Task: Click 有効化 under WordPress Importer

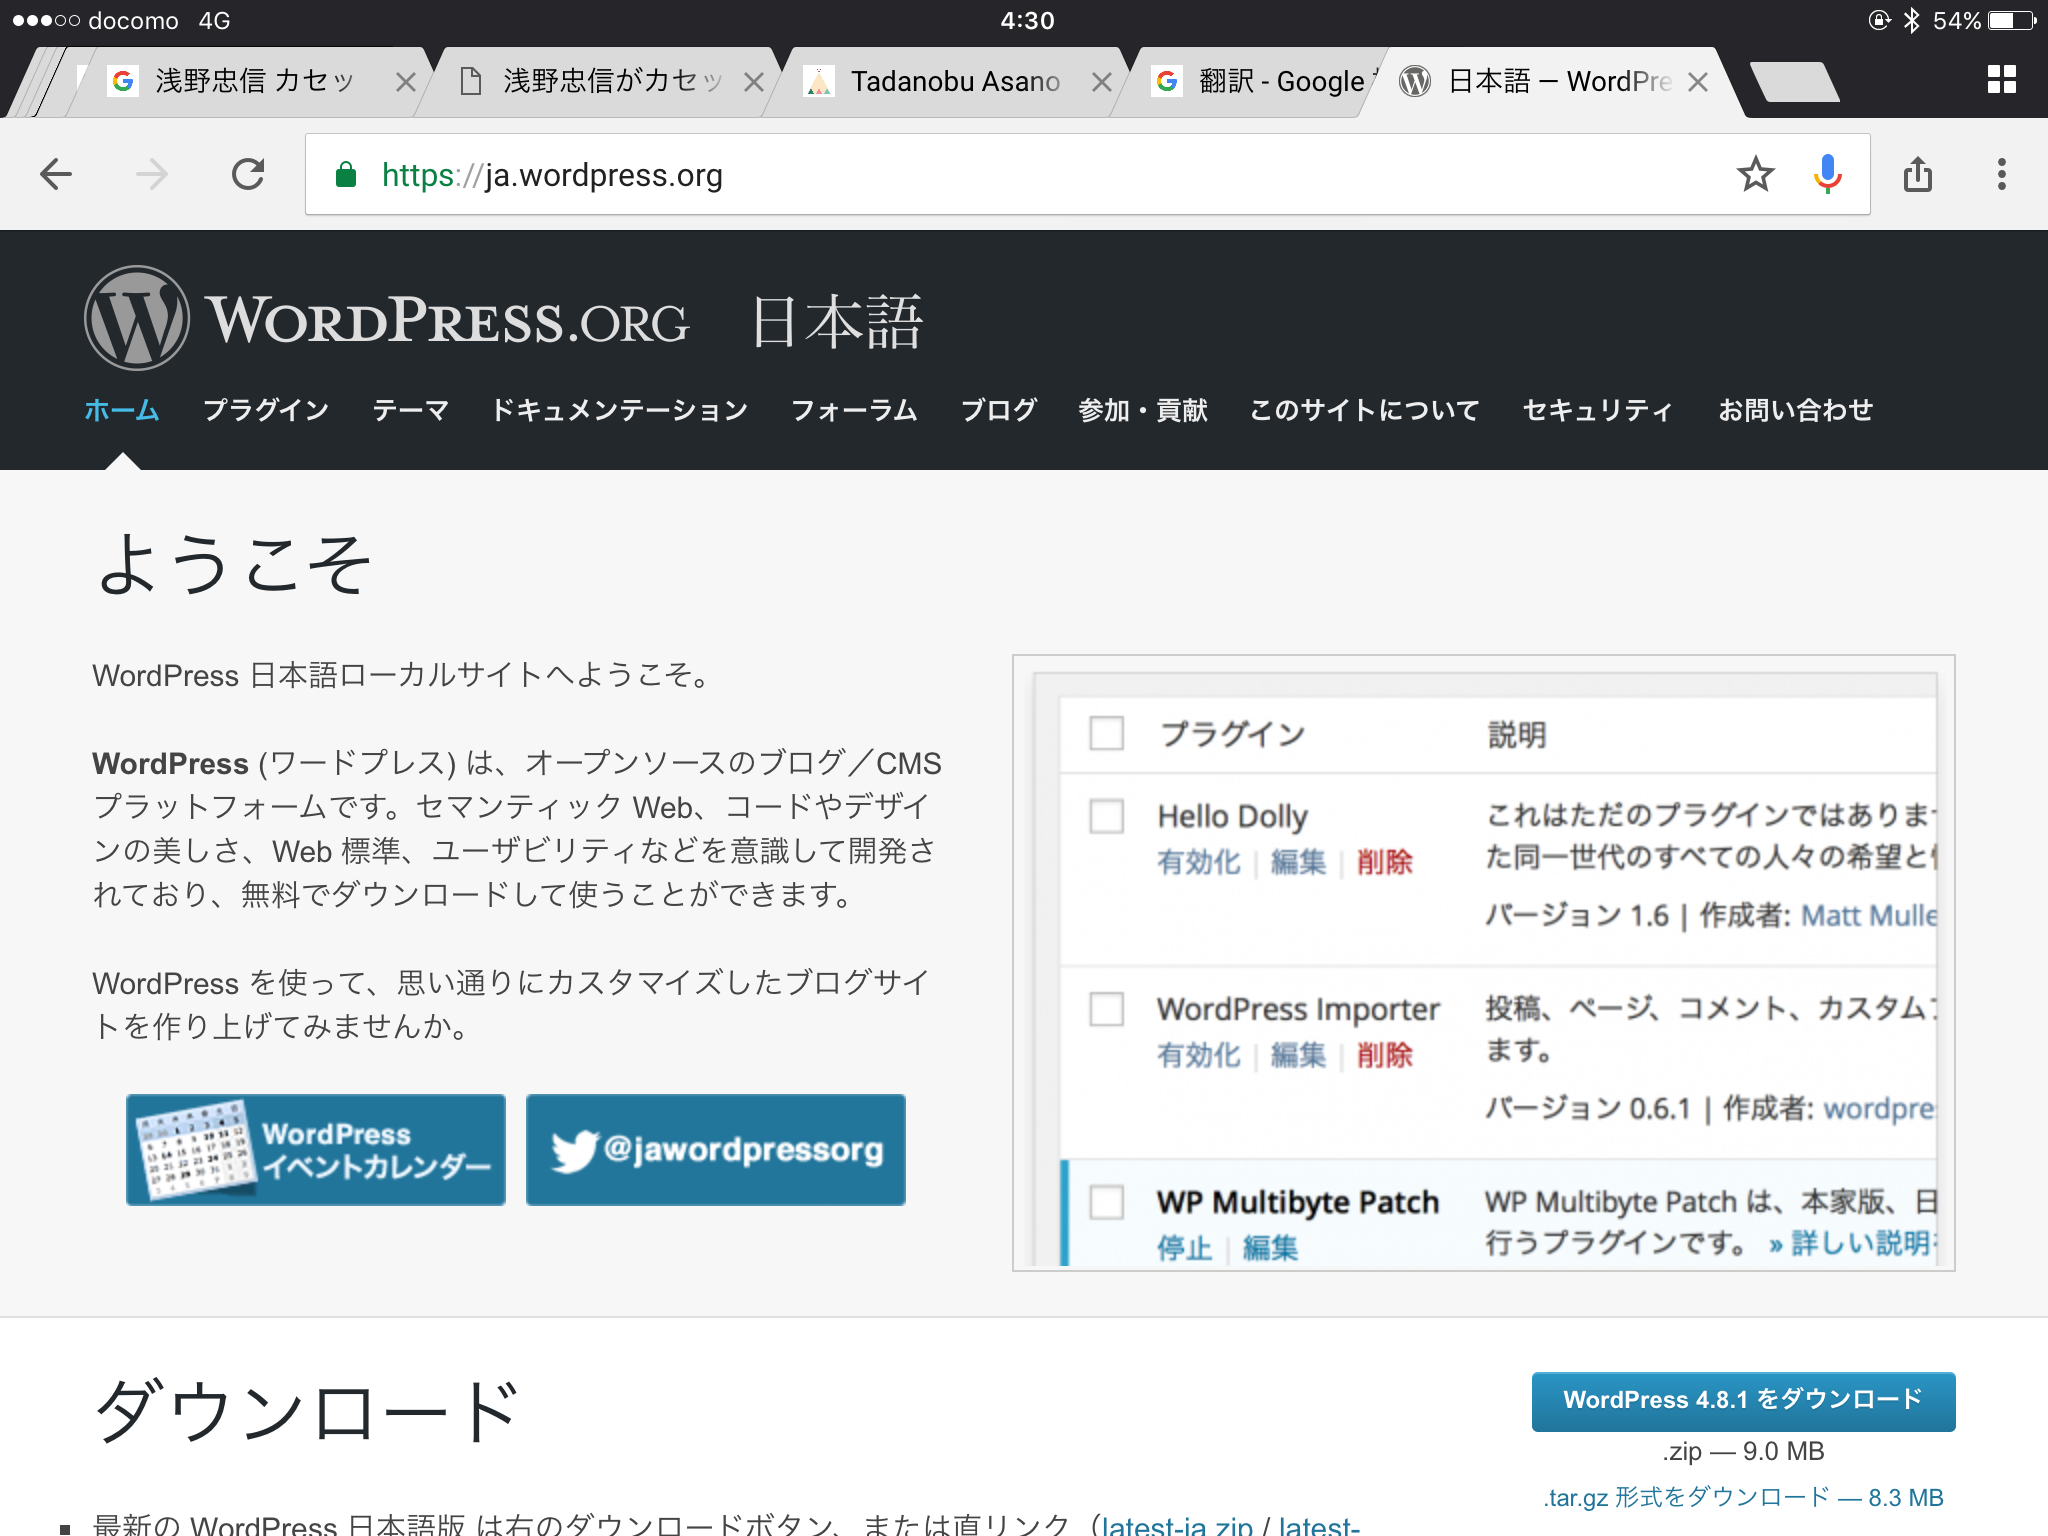Action: 1198,1055
